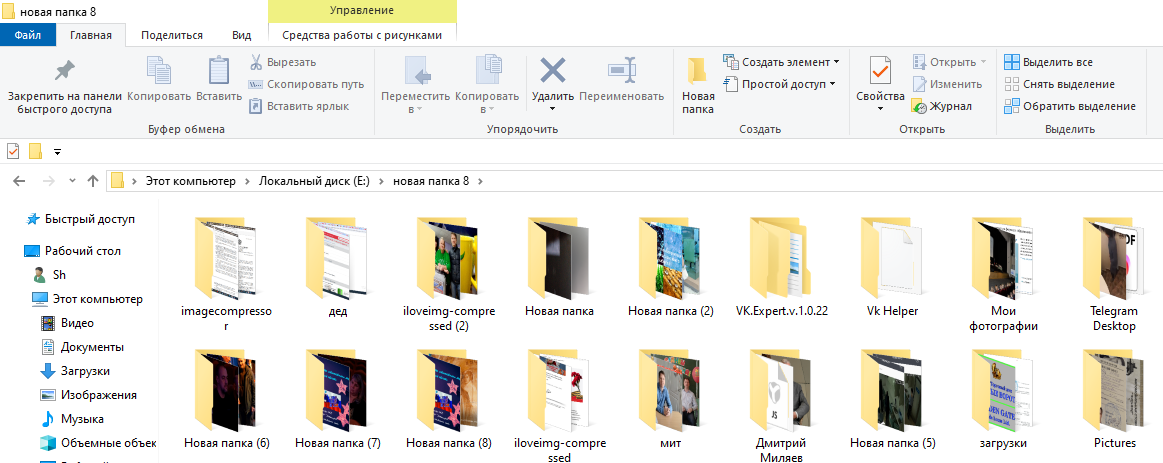Click the Rename icon in ribbon
The image size is (1163, 463).
point(621,71)
